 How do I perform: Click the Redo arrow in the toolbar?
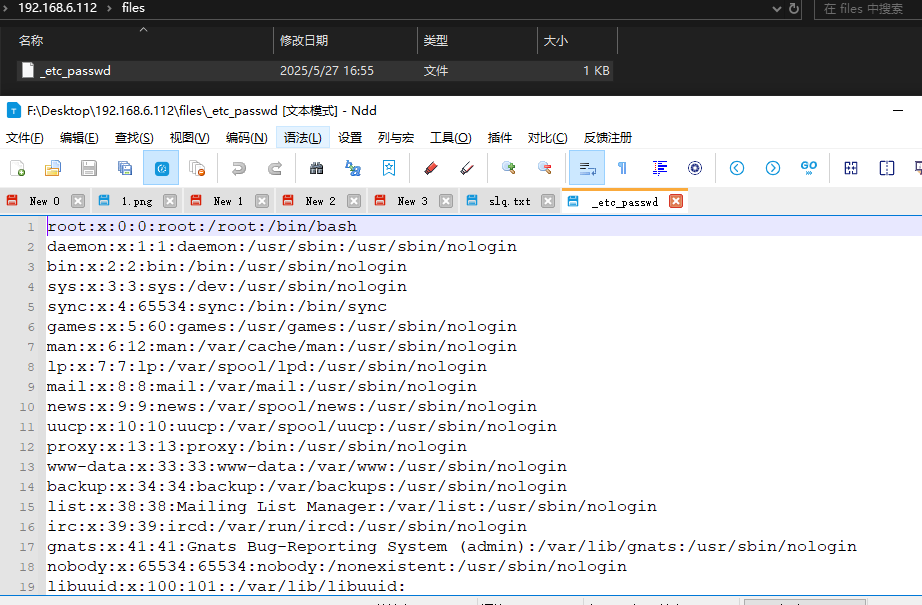click(x=274, y=168)
